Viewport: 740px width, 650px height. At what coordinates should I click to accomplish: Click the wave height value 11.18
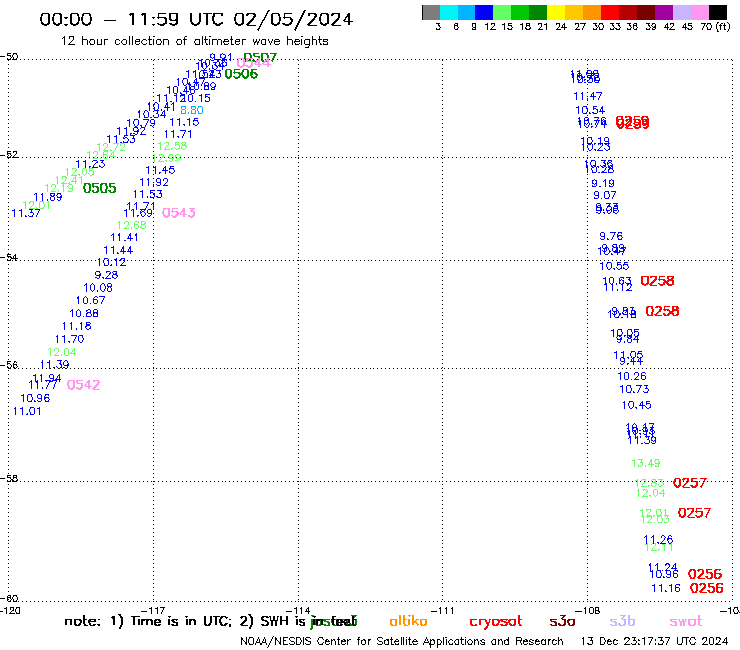pyautogui.click(x=76, y=326)
